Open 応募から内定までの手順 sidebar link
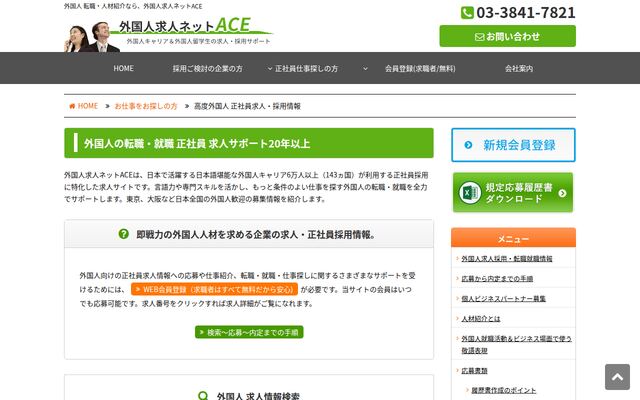The height and width of the screenshot is (400, 640). click(x=497, y=278)
